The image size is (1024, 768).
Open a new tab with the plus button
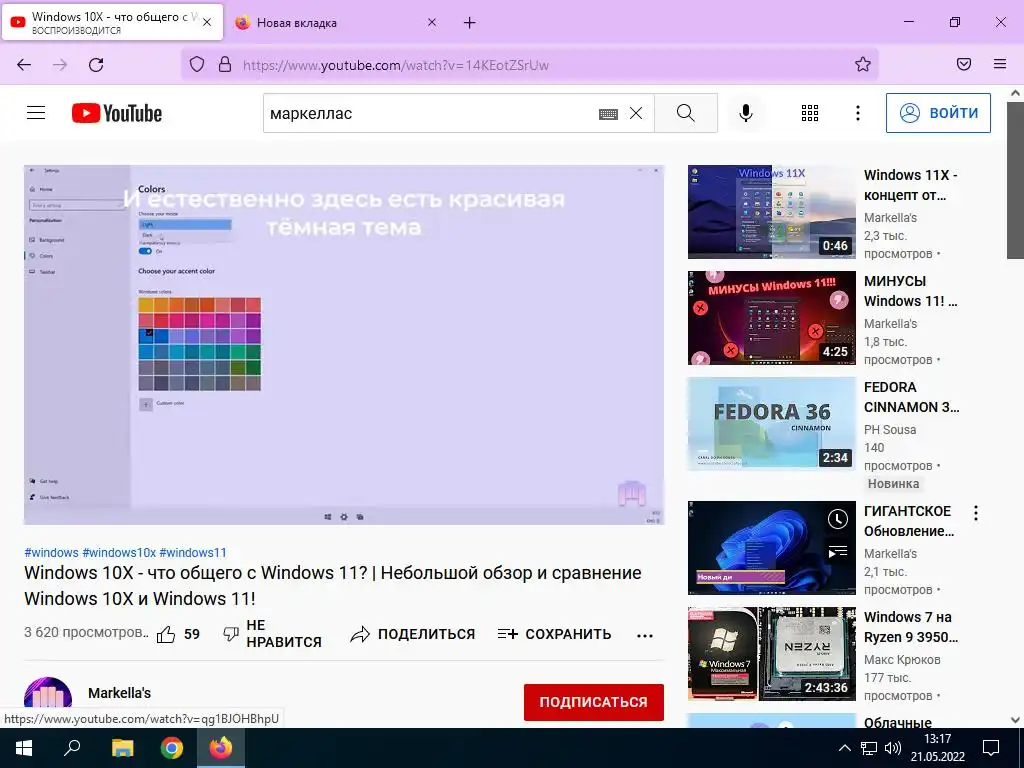[x=470, y=23]
